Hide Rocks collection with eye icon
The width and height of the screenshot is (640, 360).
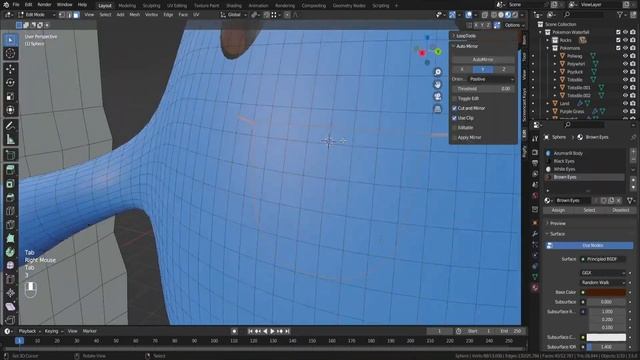pos(625,40)
